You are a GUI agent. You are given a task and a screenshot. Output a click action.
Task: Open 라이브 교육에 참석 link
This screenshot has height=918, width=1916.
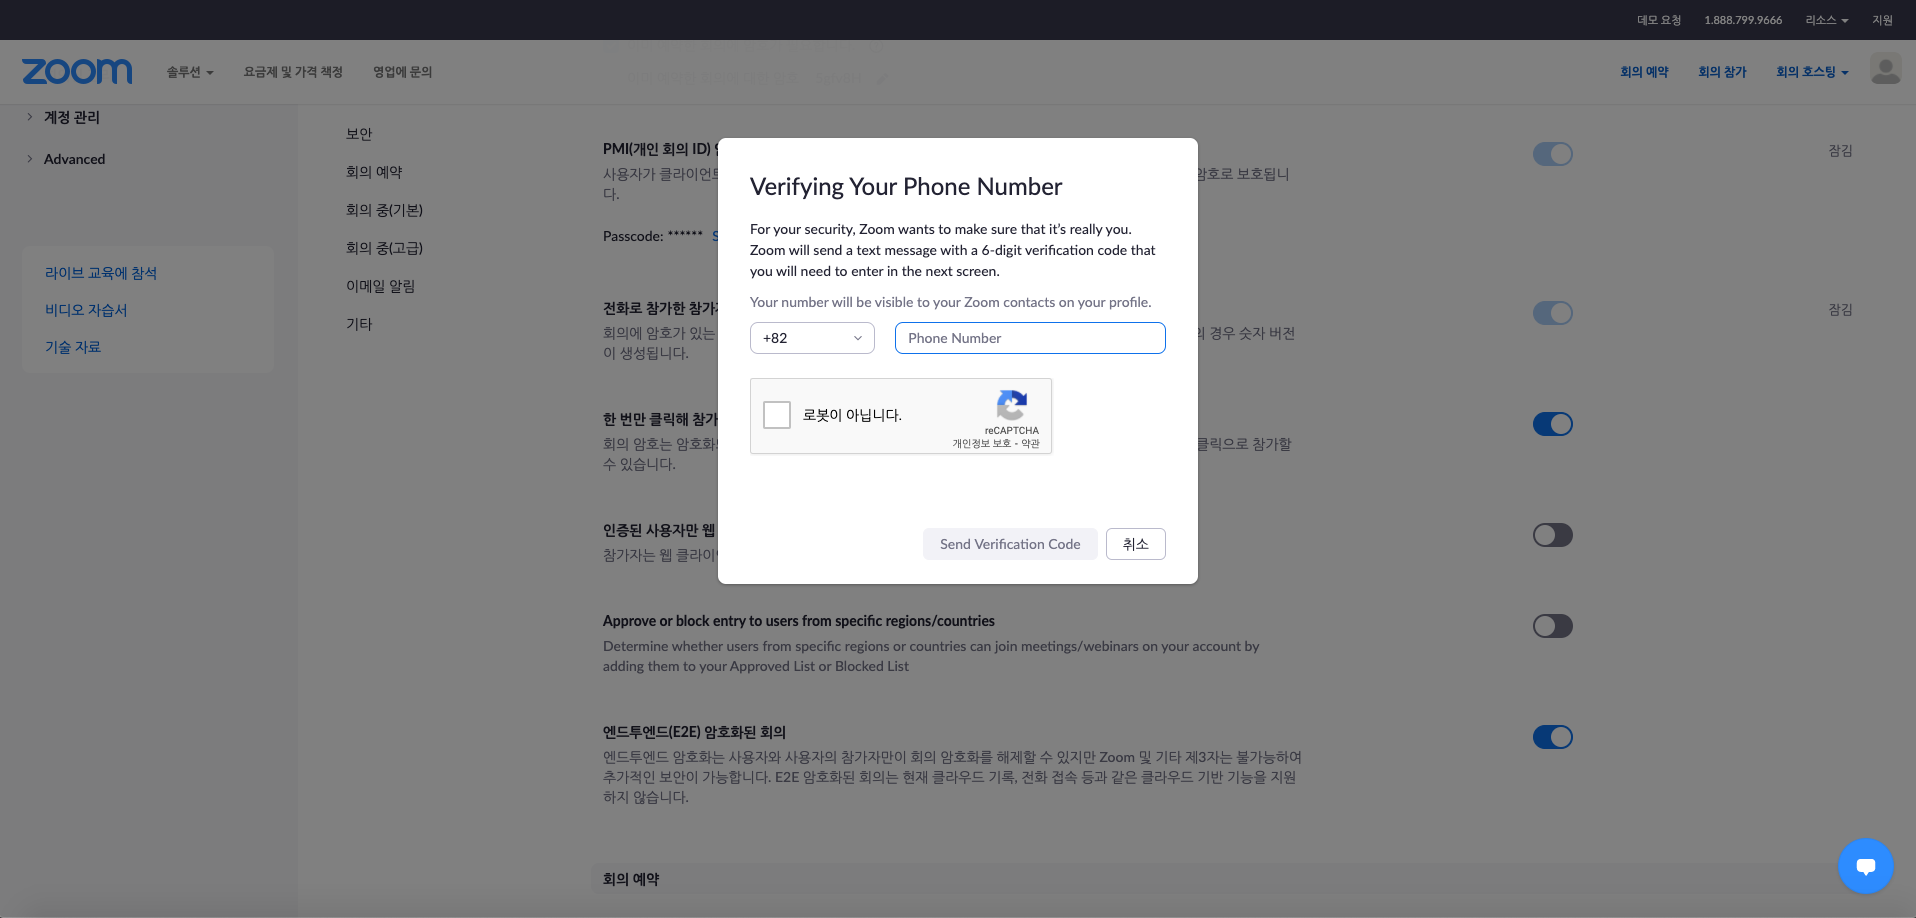click(x=101, y=273)
